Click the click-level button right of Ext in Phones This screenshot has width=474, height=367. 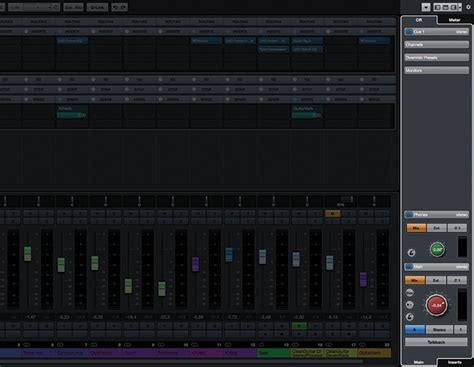(457, 228)
